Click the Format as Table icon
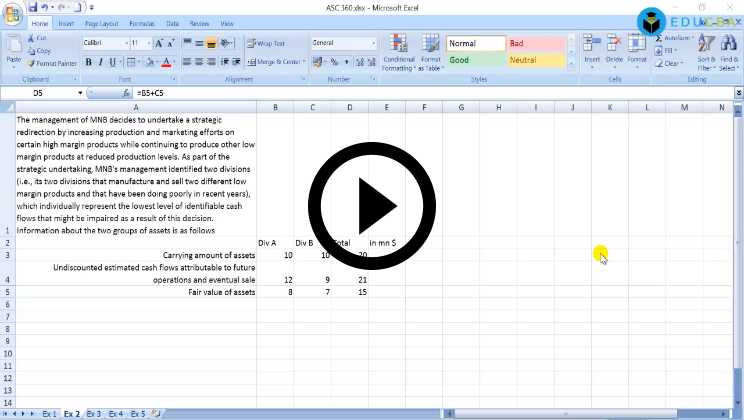The width and height of the screenshot is (744, 420). [430, 50]
